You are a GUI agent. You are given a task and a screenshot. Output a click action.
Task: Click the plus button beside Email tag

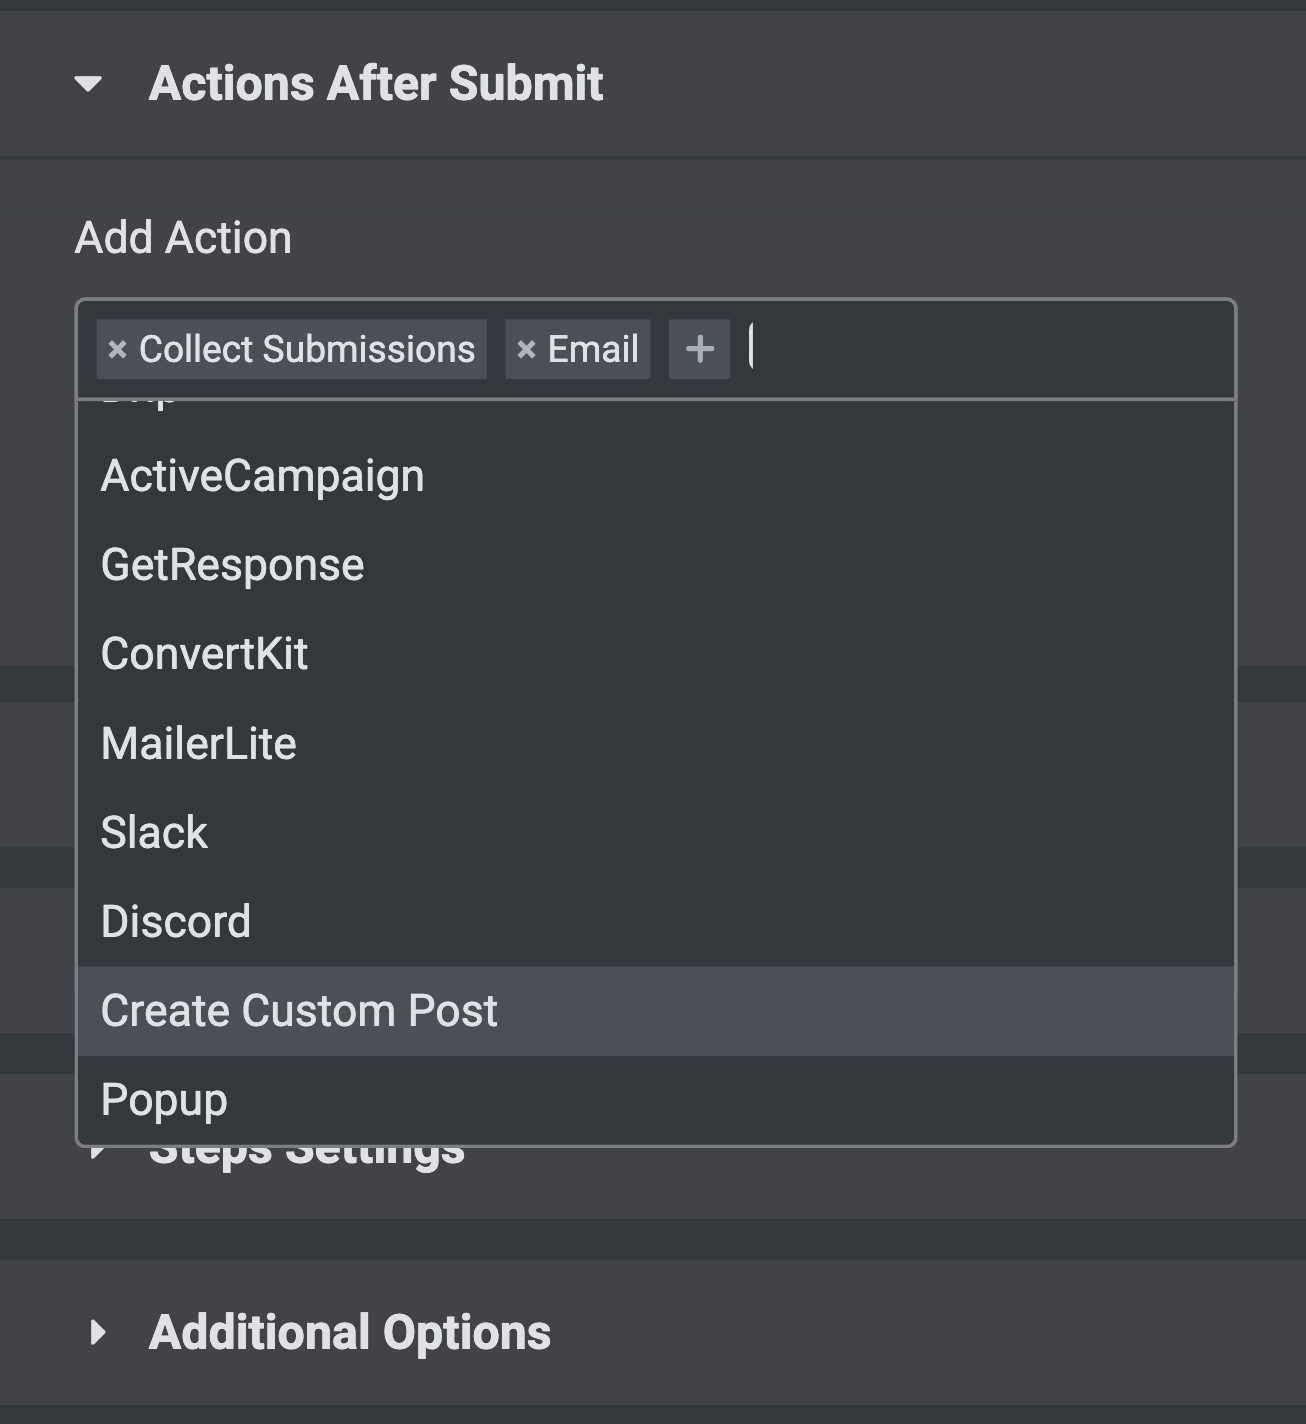[699, 349]
